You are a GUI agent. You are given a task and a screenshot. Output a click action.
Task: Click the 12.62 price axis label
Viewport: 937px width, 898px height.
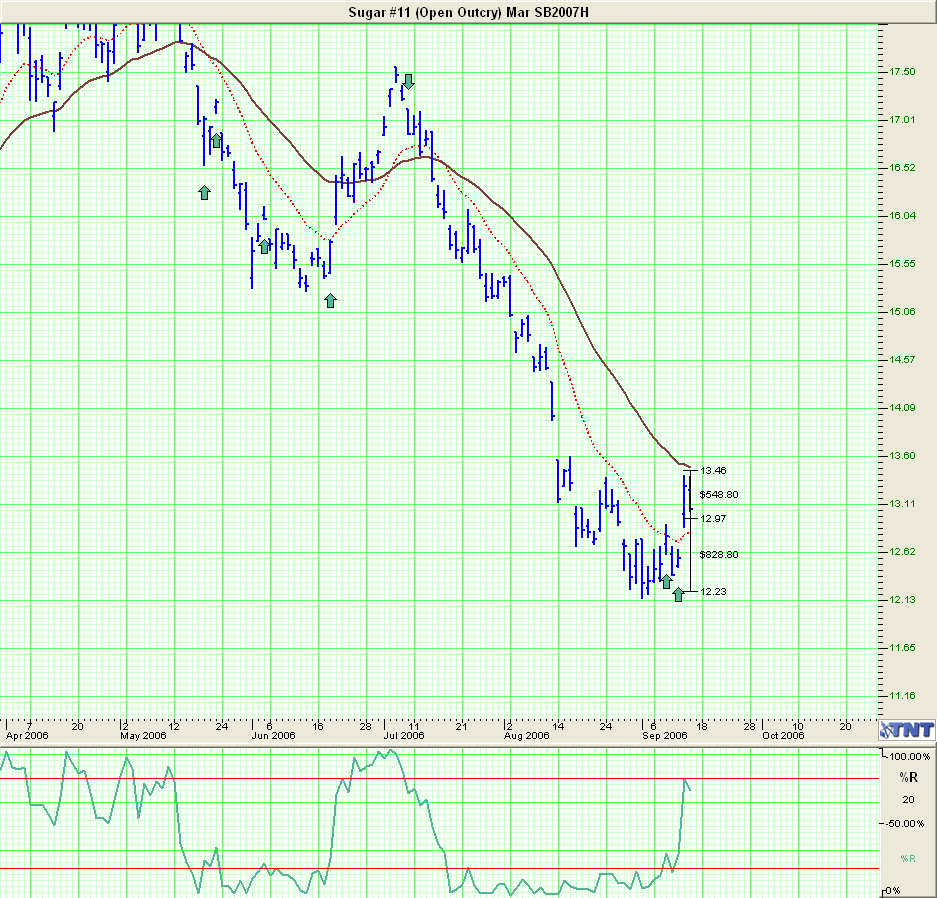point(902,551)
